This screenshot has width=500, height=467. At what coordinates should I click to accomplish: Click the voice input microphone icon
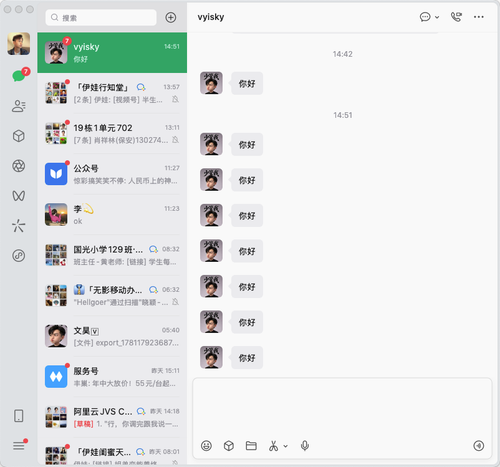click(305, 446)
